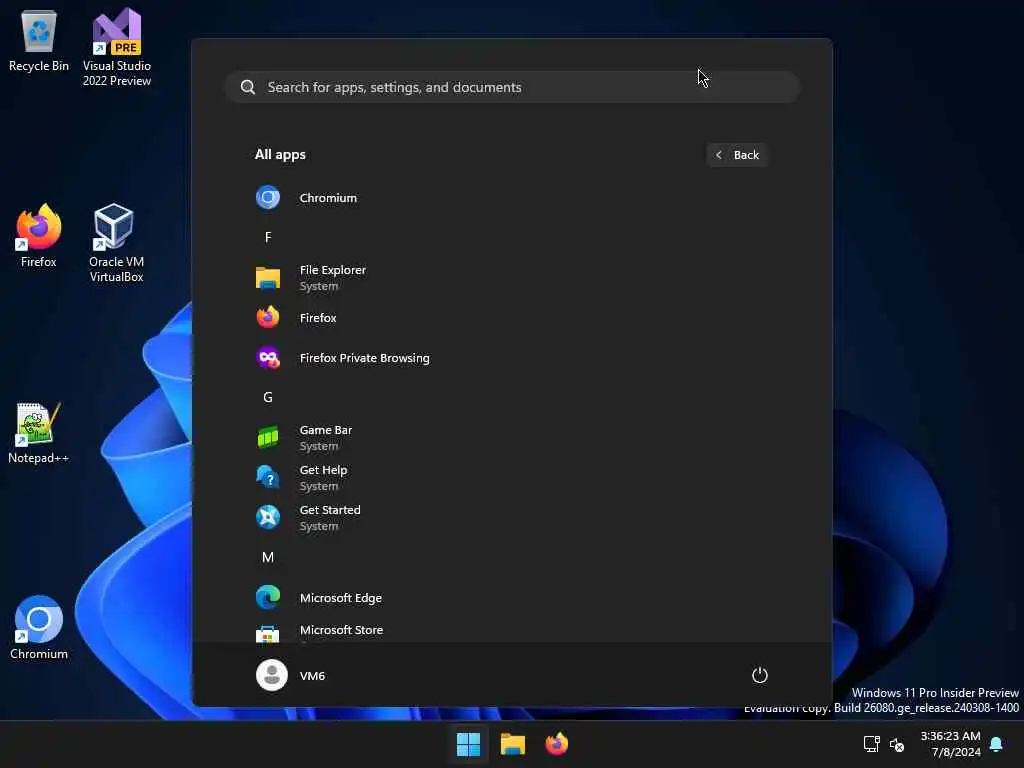Click the All apps heading
The image size is (1024, 768).
pos(280,155)
